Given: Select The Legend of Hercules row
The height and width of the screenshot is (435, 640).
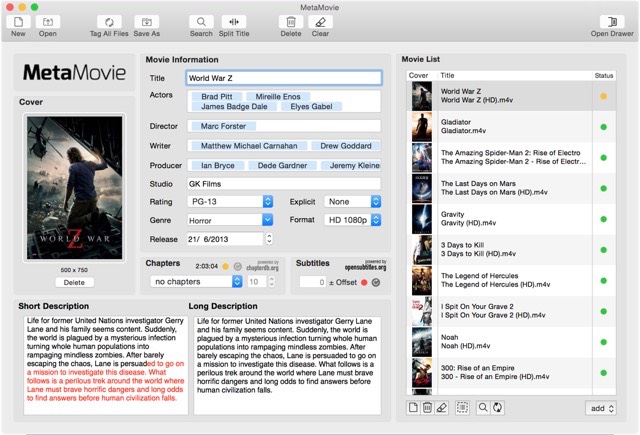Looking at the screenshot, I should [x=511, y=280].
